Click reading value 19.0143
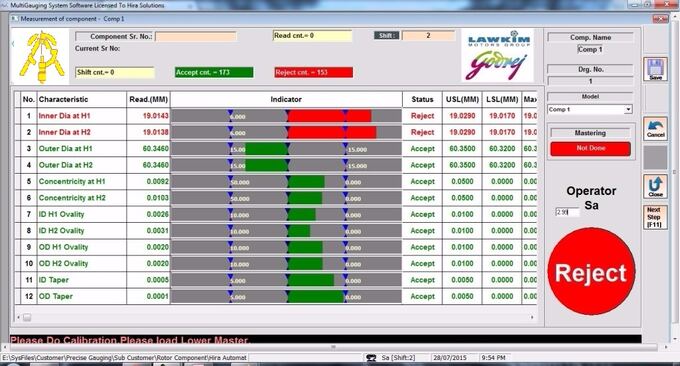 point(155,116)
